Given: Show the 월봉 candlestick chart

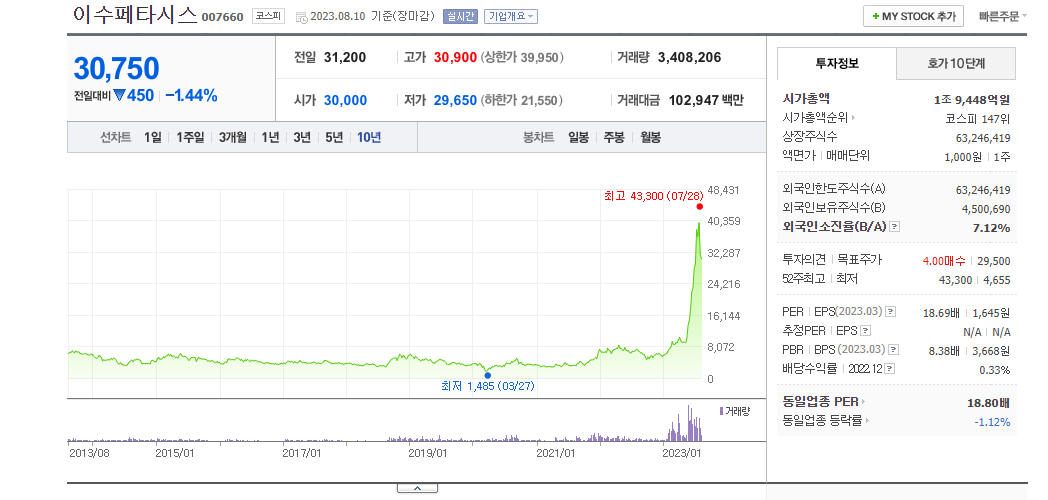Looking at the screenshot, I should [650, 138].
